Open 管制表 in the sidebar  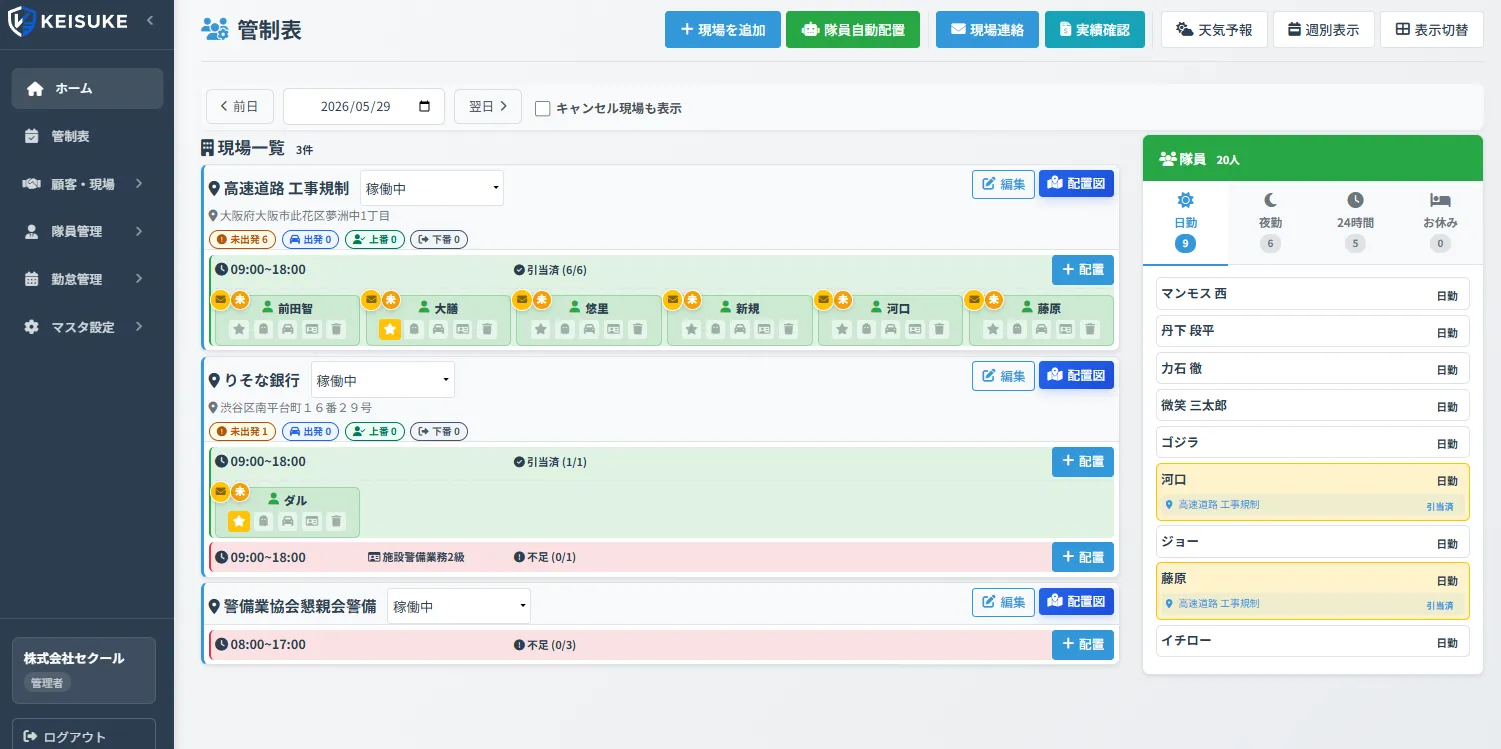(x=87, y=136)
